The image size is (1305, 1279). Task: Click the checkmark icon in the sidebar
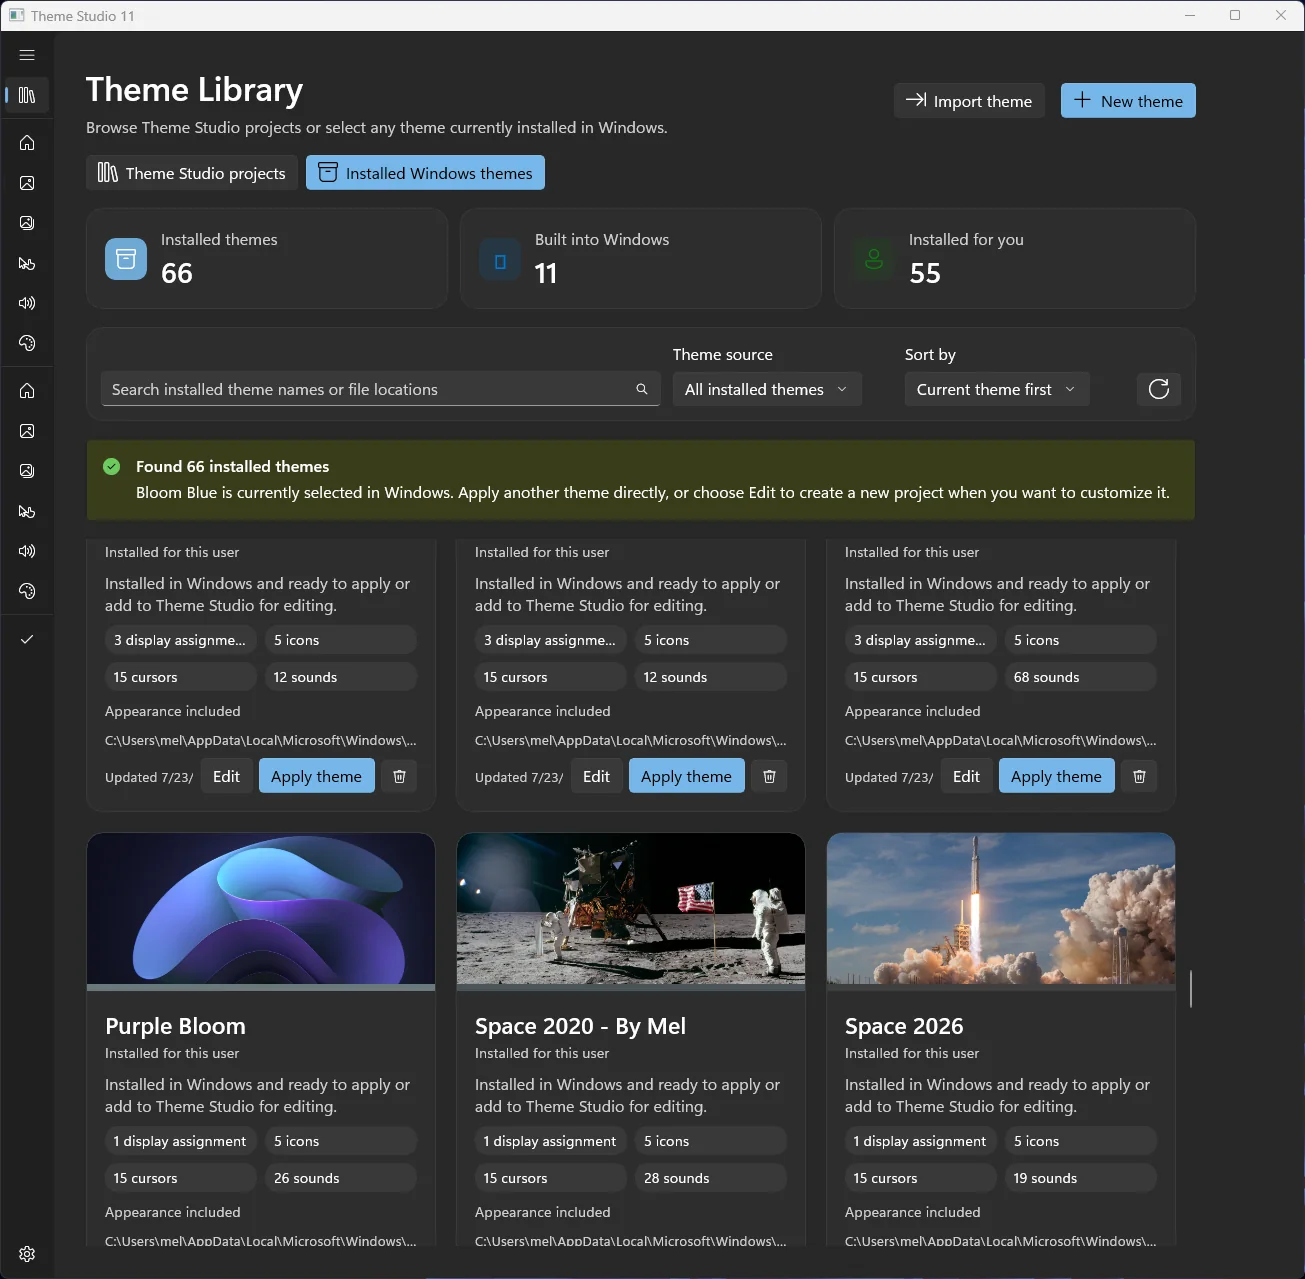[x=27, y=639]
